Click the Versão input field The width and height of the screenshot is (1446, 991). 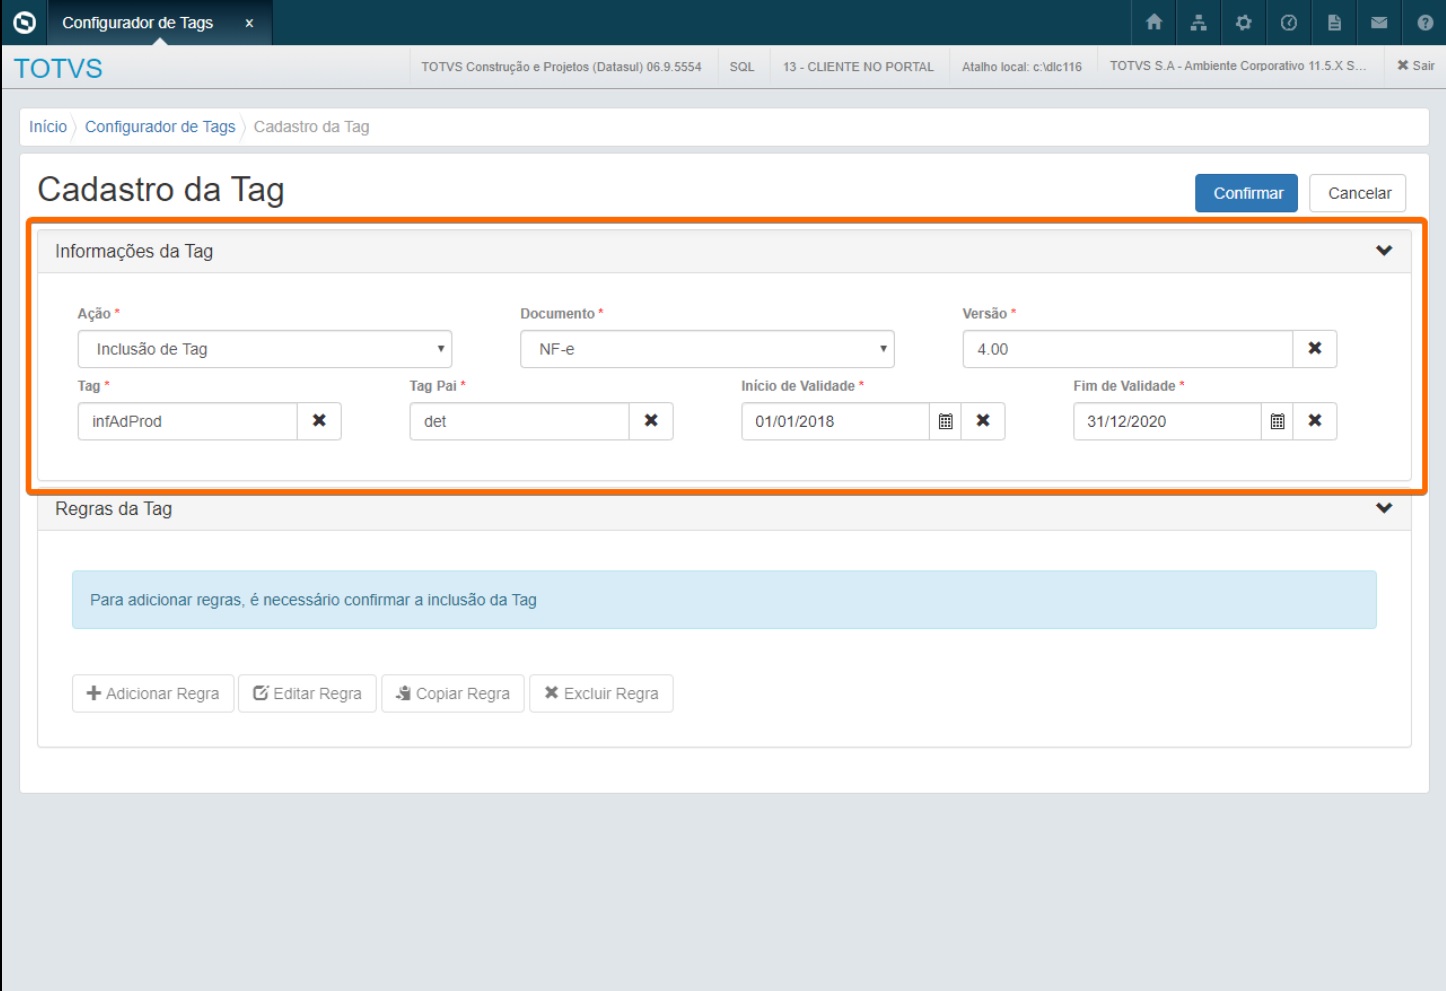(x=1128, y=349)
